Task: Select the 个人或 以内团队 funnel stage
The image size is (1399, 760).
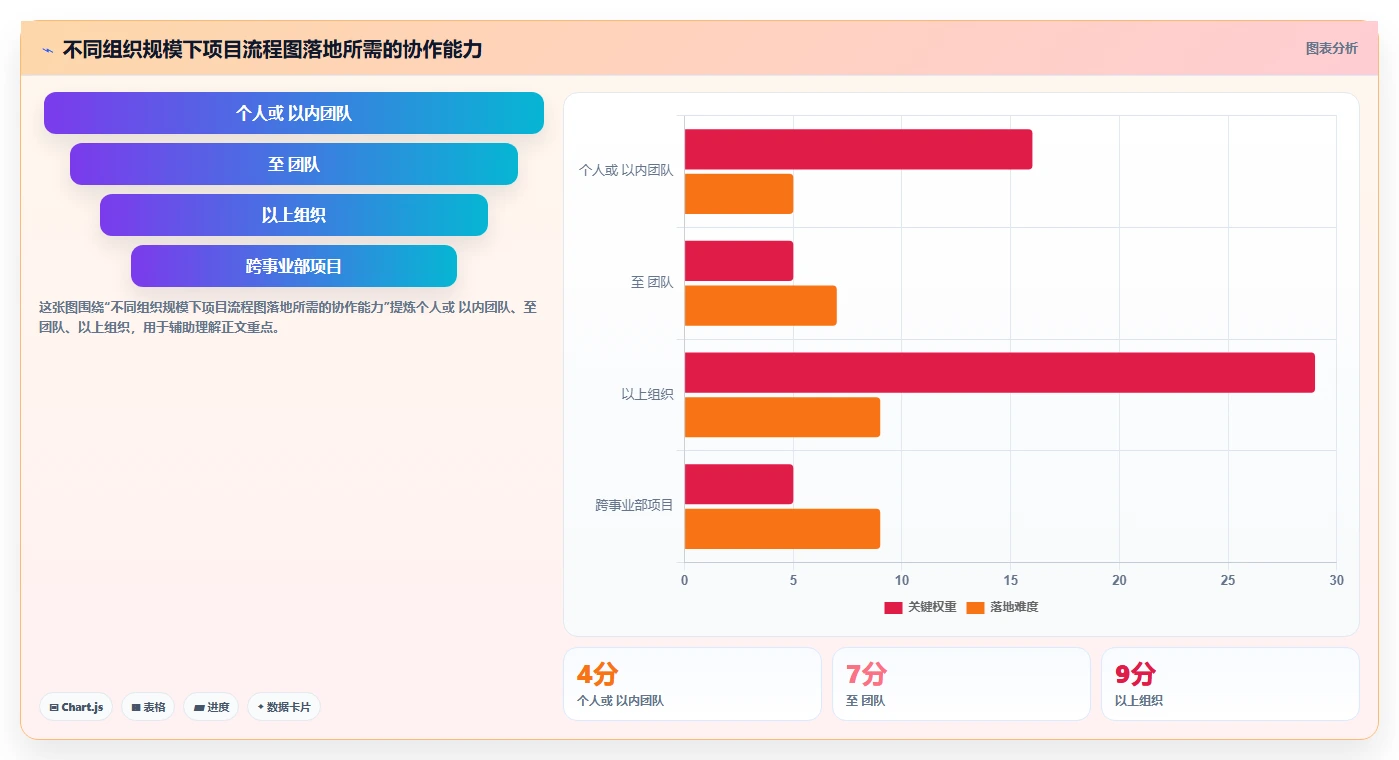Action: [294, 113]
